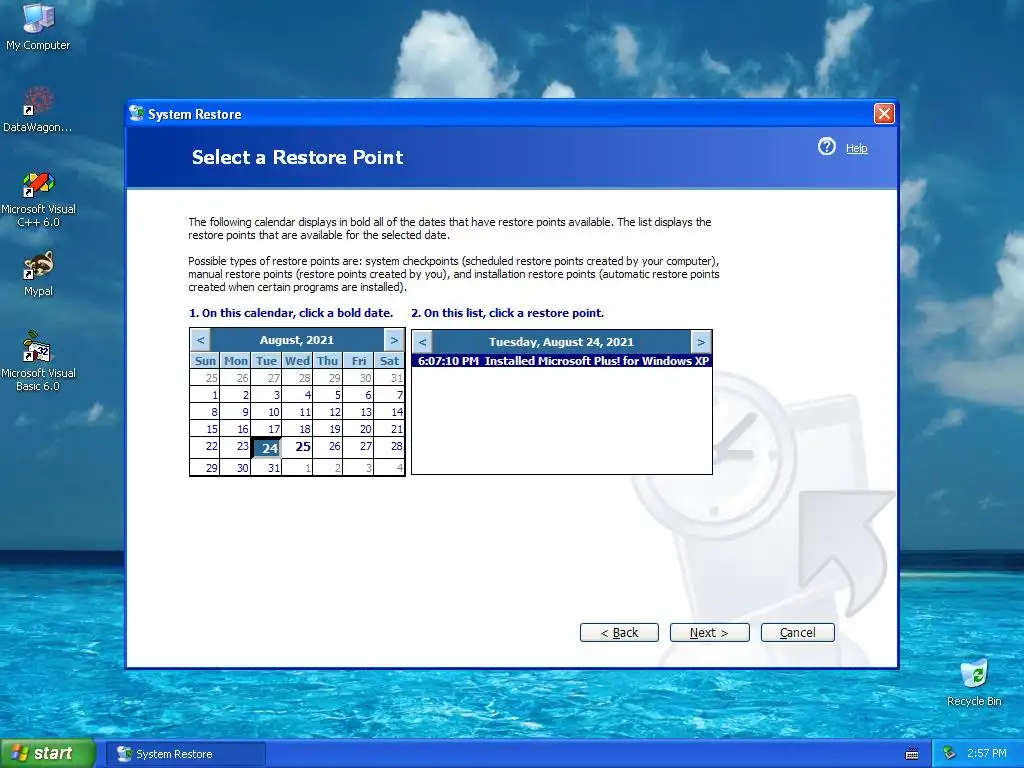This screenshot has width=1024, height=768.
Task: Open the Start menu
Action: (x=47, y=753)
